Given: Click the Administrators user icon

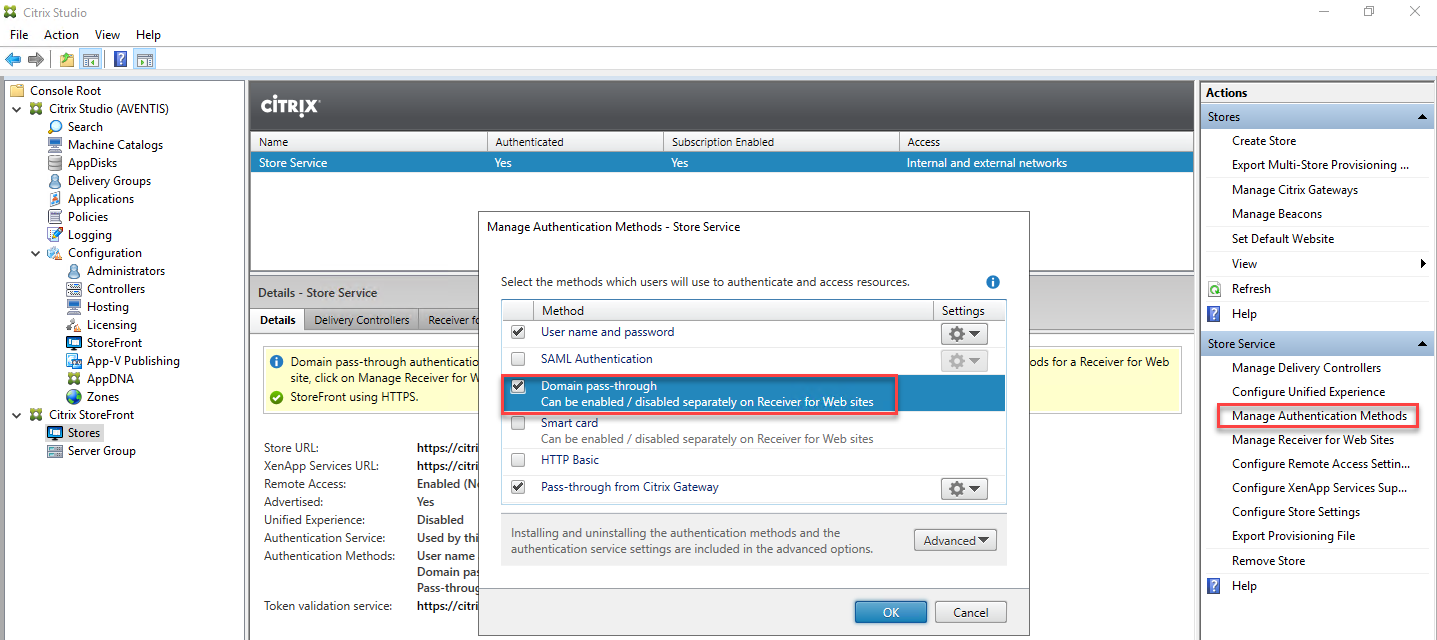Looking at the screenshot, I should (74, 271).
